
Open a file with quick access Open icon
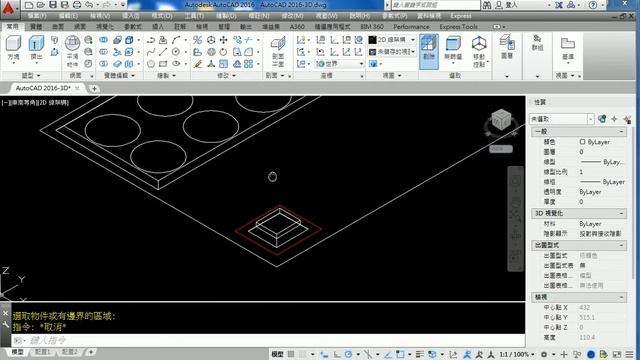(40, 5)
